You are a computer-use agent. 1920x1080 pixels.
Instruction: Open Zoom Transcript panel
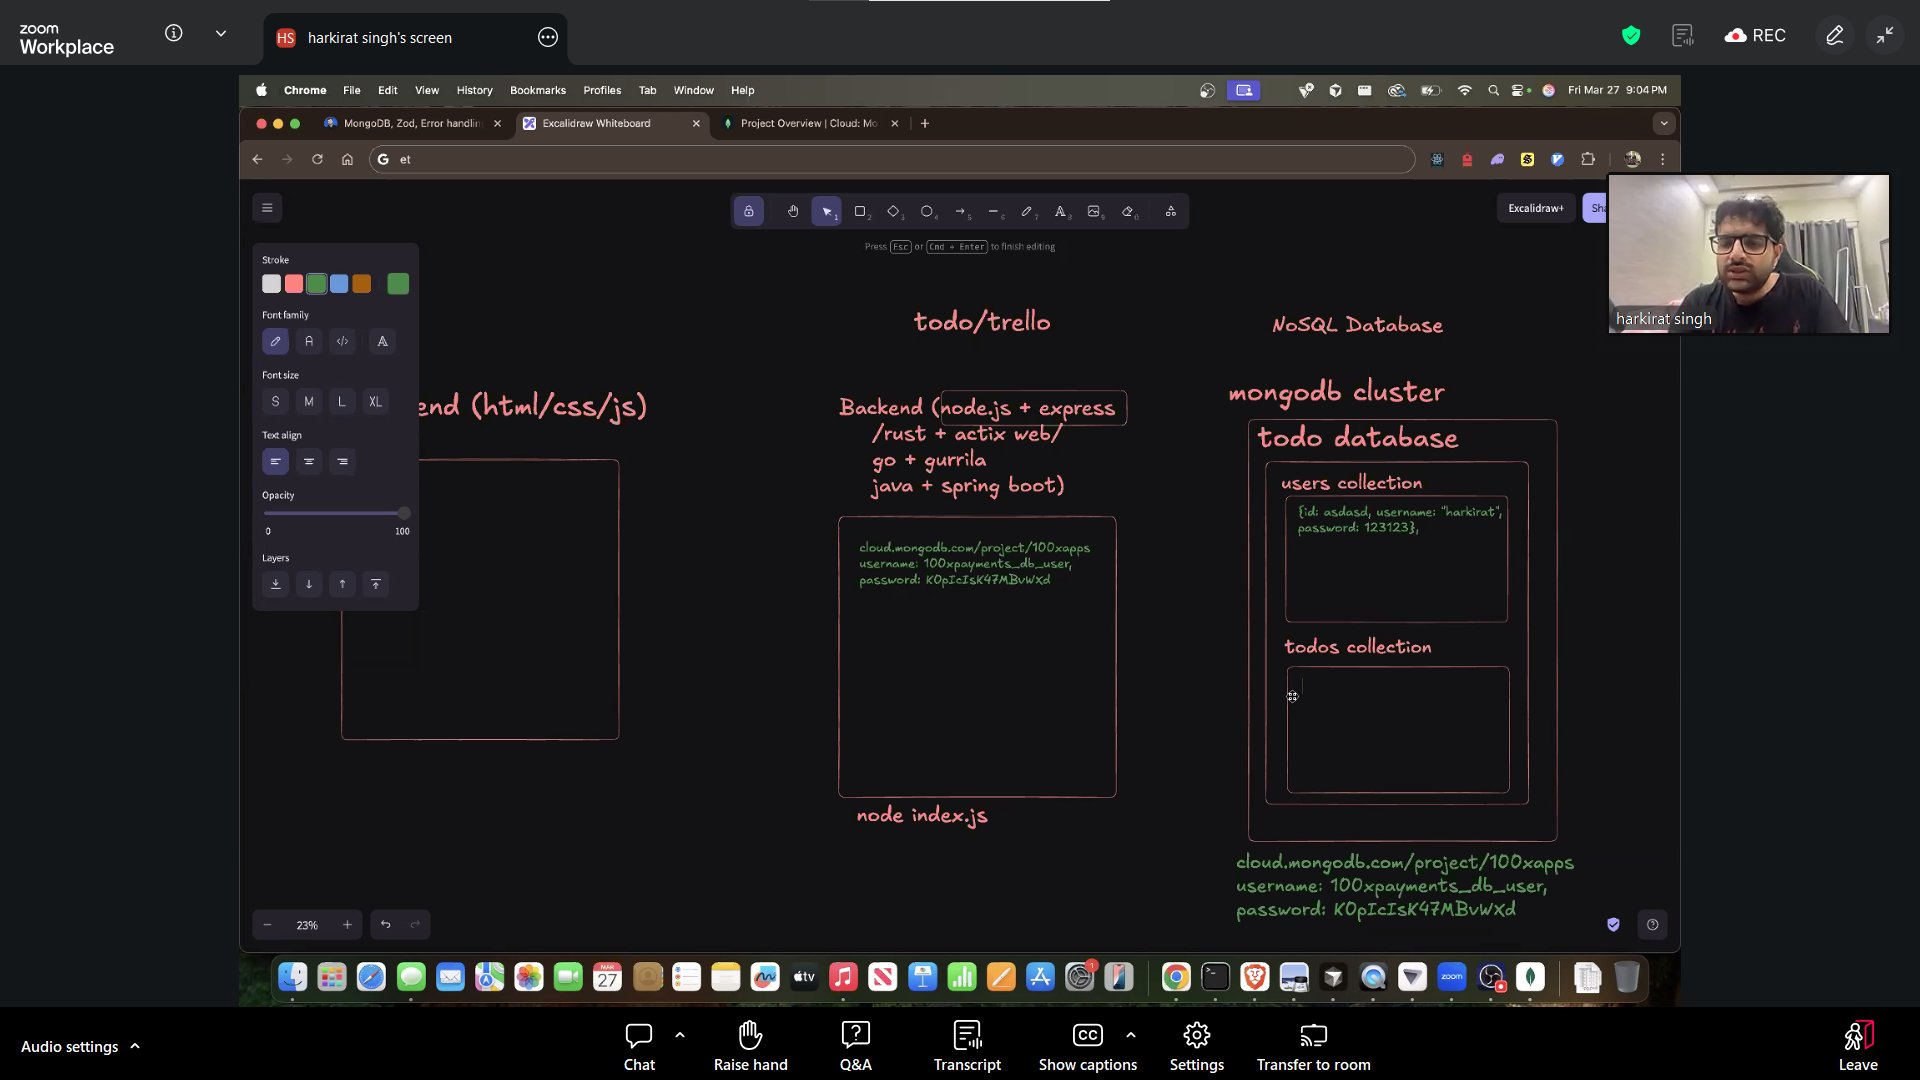[966, 1046]
